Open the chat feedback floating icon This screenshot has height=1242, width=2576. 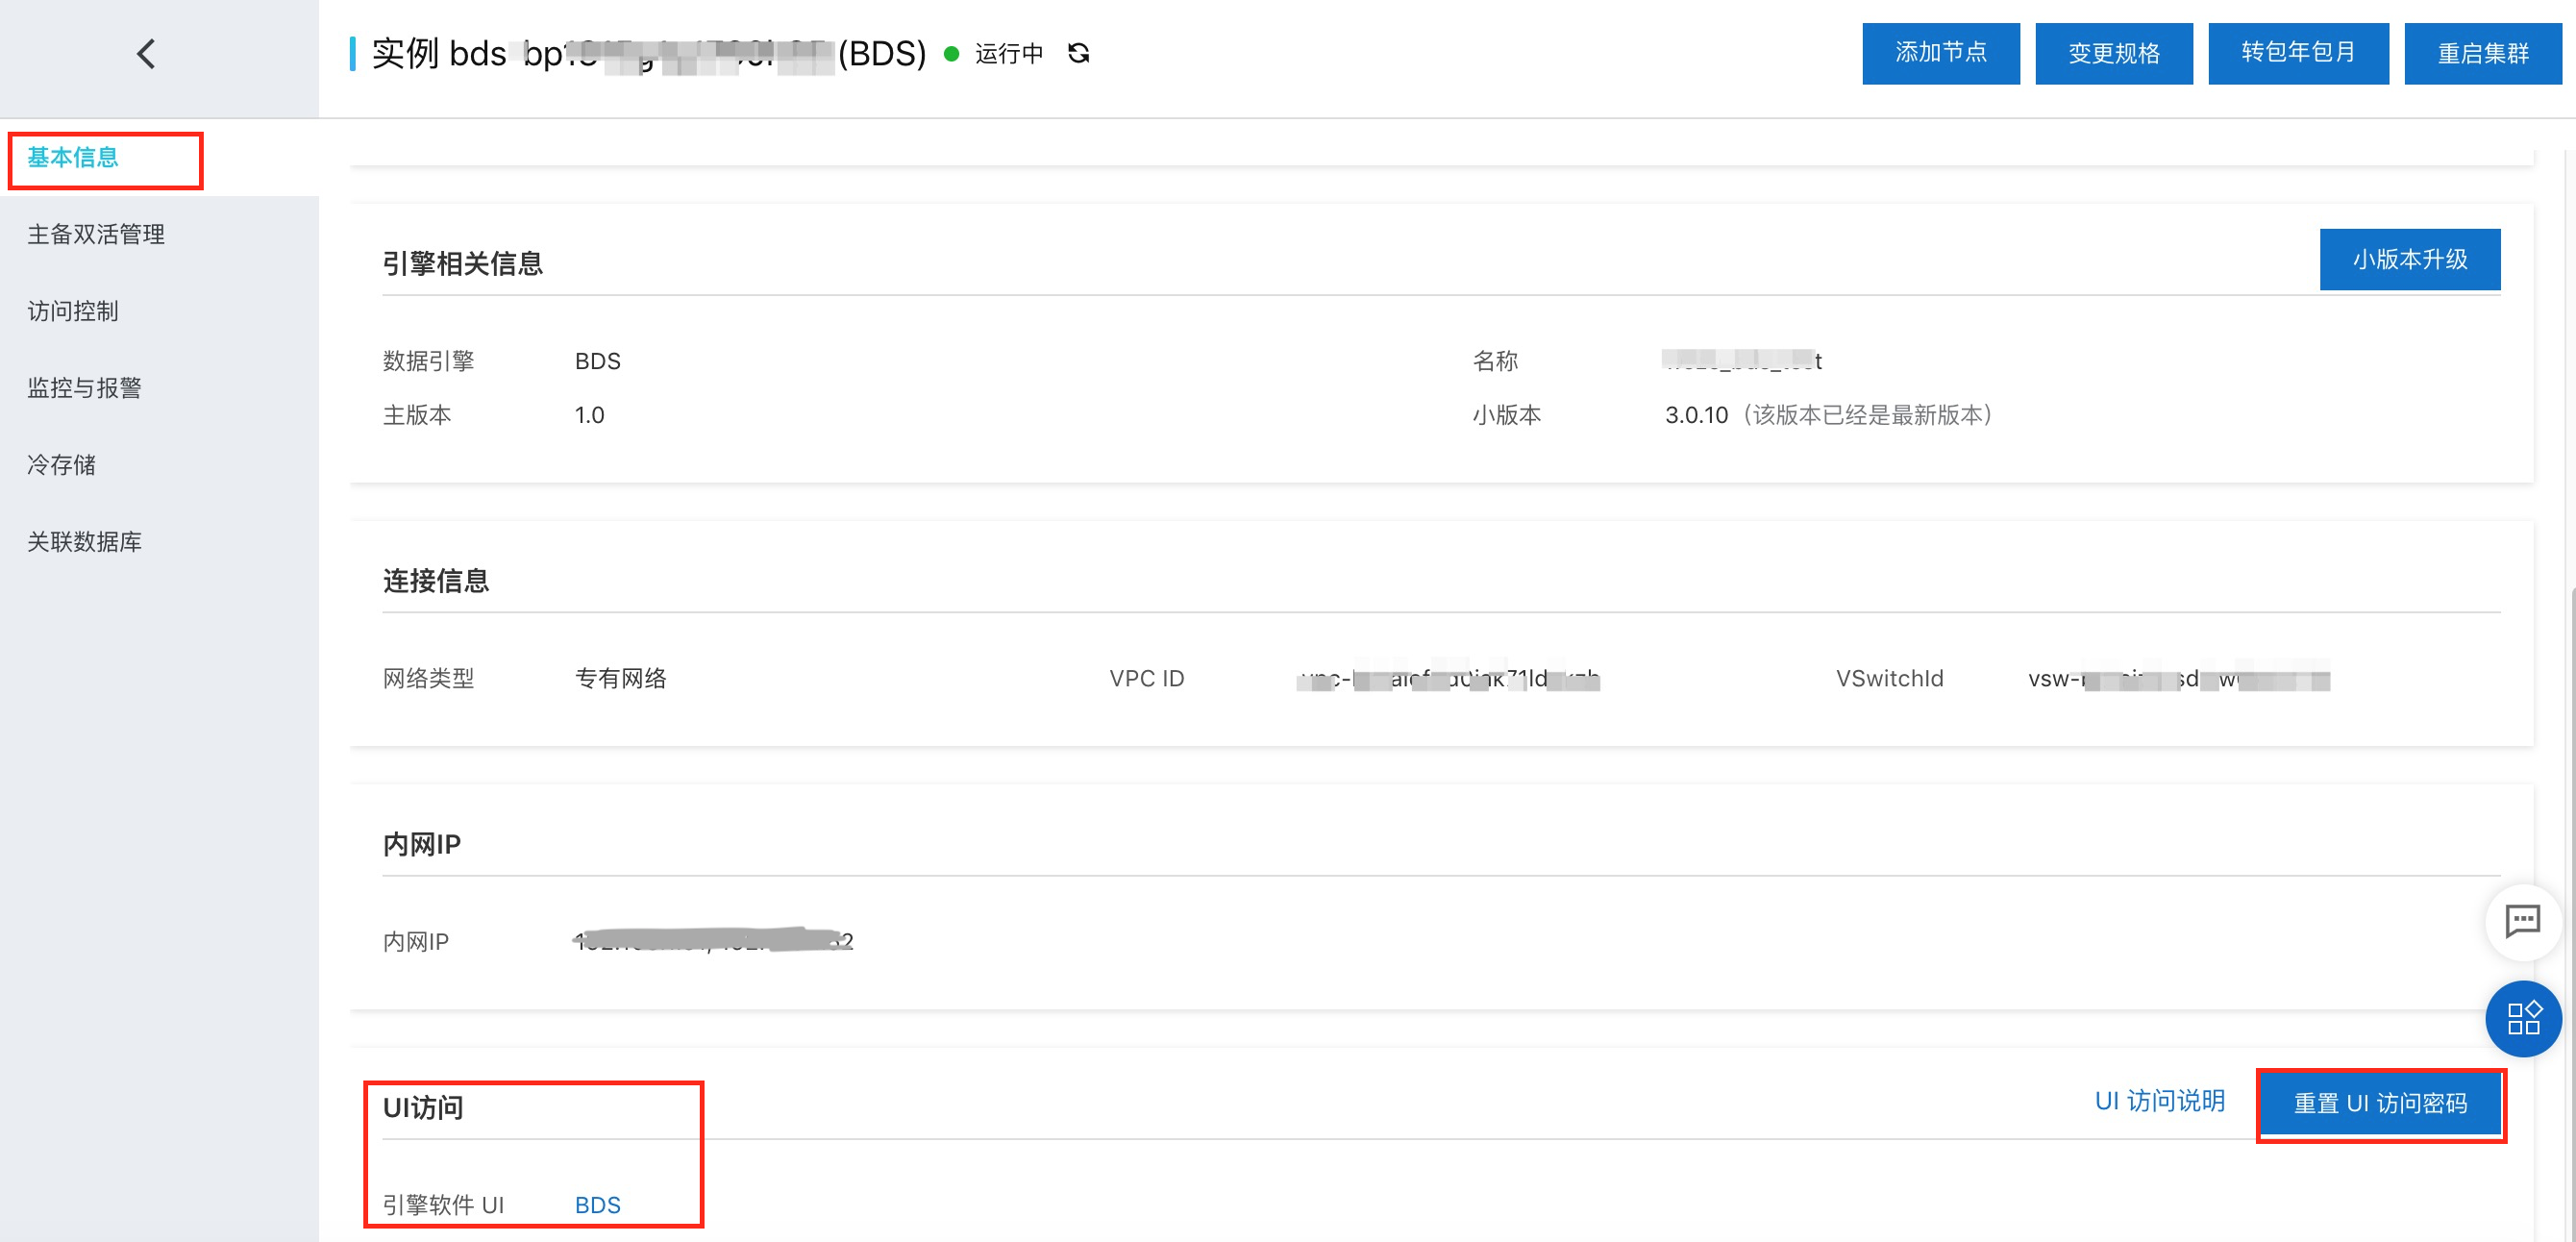(2522, 921)
